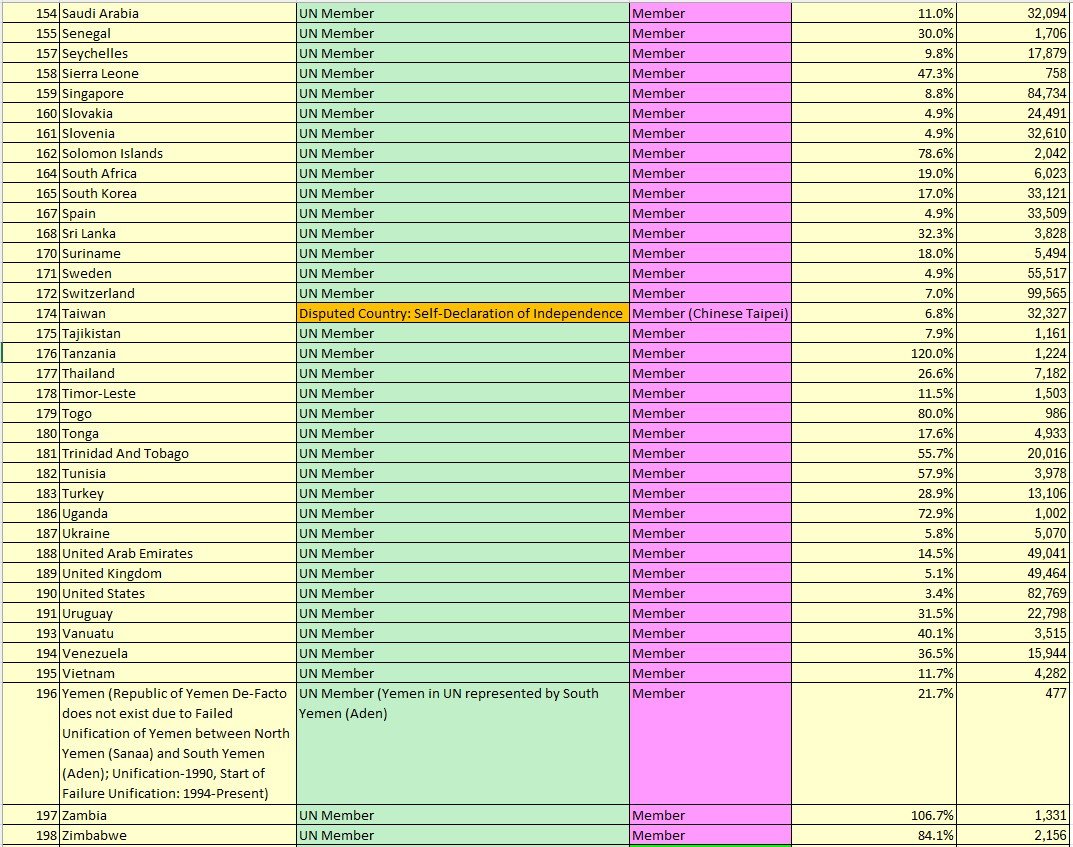Select South Korea's 33,121 value

click(x=1013, y=193)
